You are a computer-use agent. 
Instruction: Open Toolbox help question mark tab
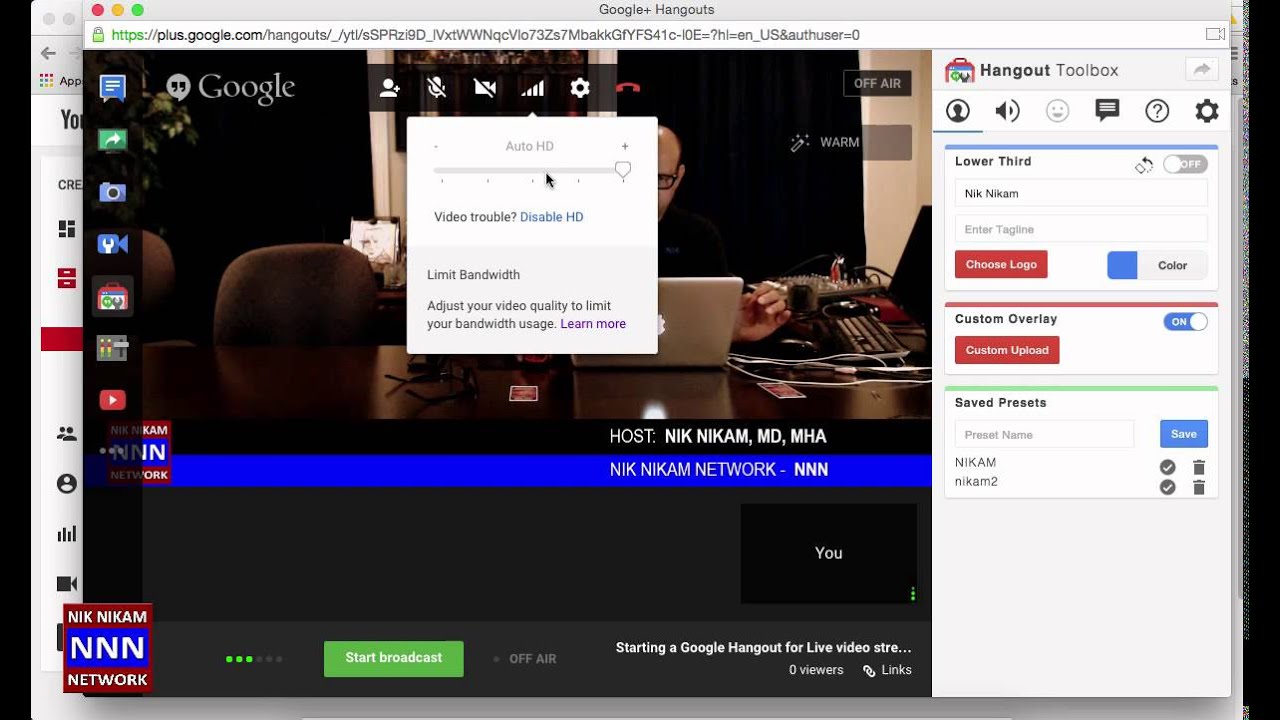pos(1157,111)
